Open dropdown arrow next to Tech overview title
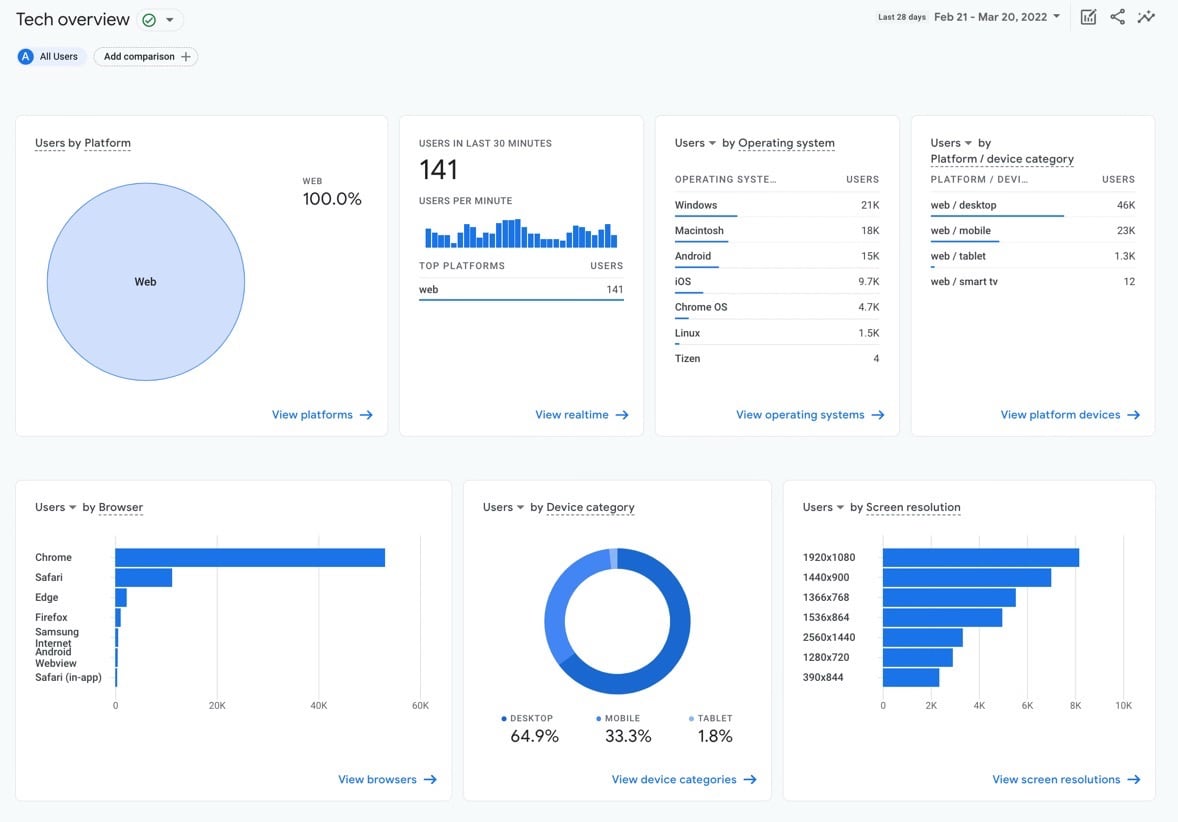Screen dimensions: 1178x822 [170, 20]
